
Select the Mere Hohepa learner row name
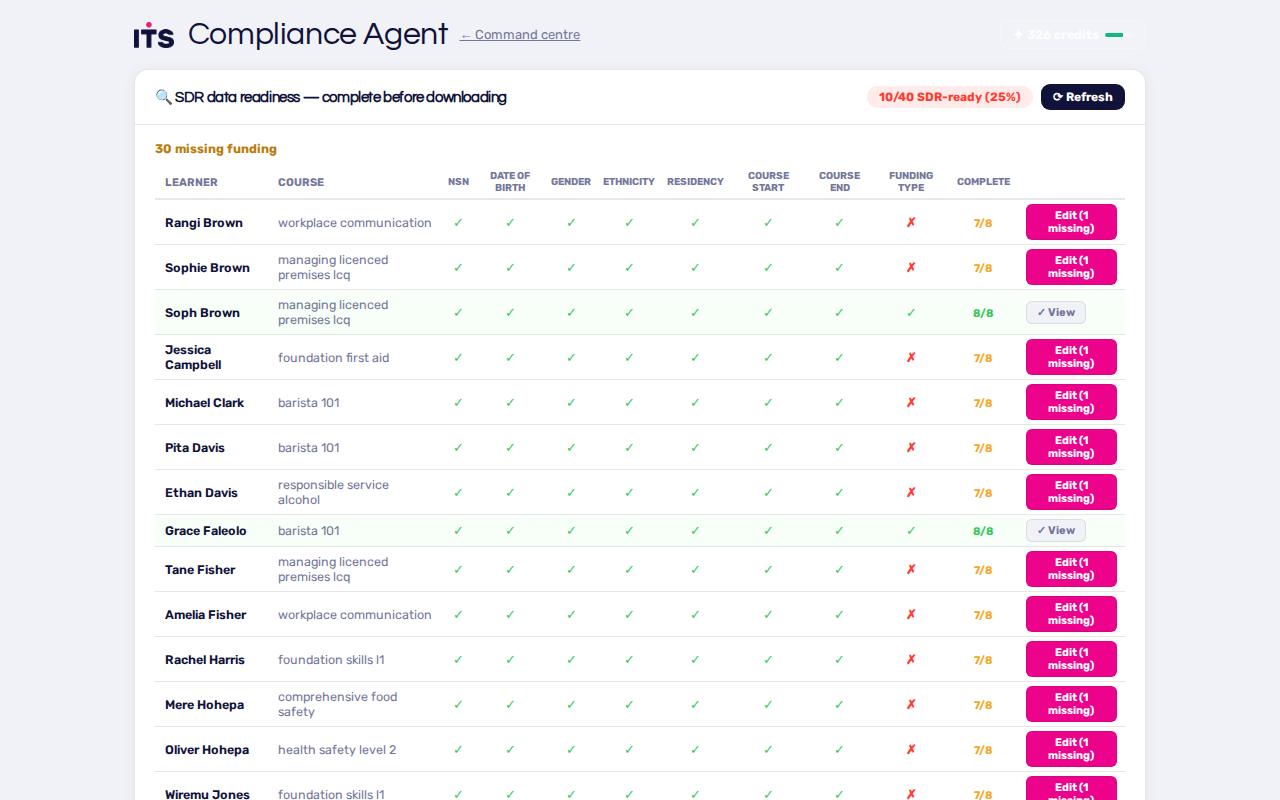pyautogui.click(x=204, y=704)
